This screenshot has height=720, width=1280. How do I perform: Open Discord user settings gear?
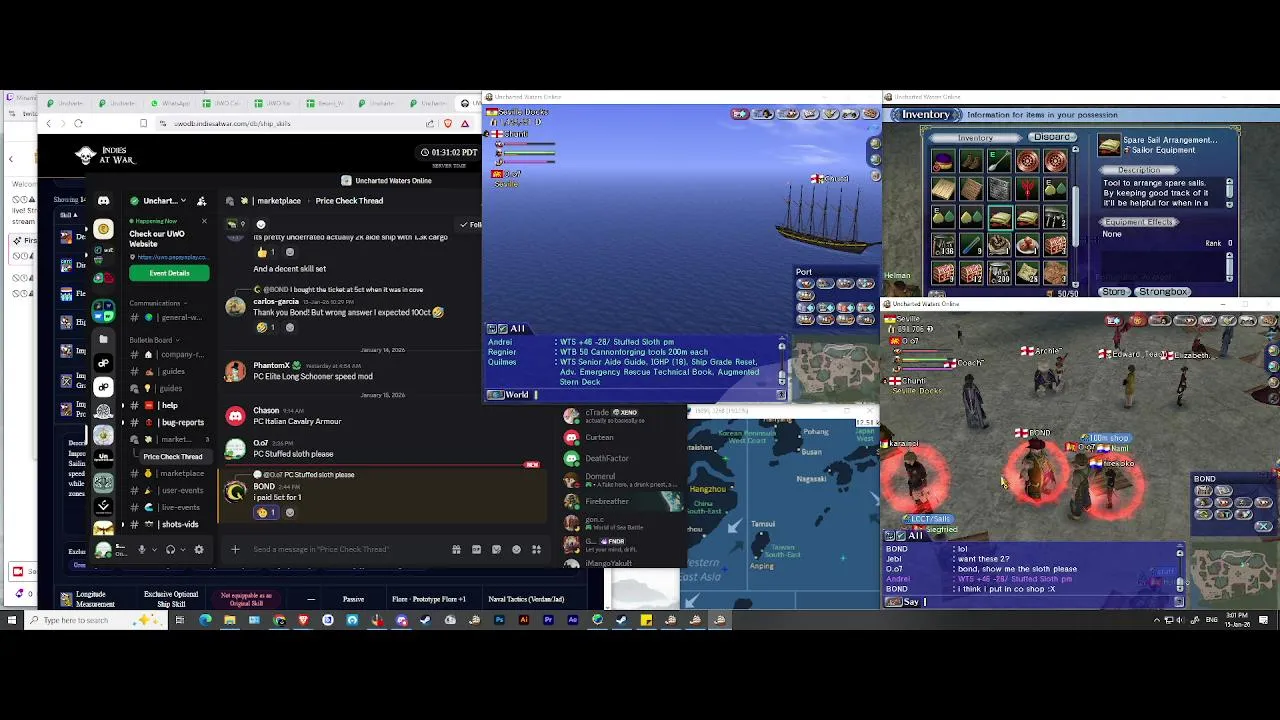click(199, 549)
